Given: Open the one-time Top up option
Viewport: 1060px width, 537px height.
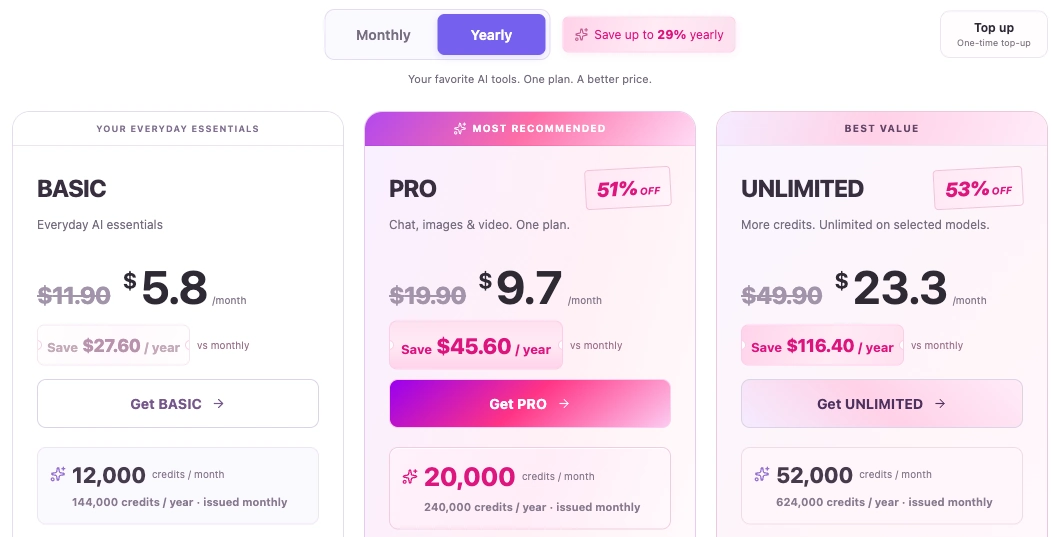Looking at the screenshot, I should pos(994,34).
